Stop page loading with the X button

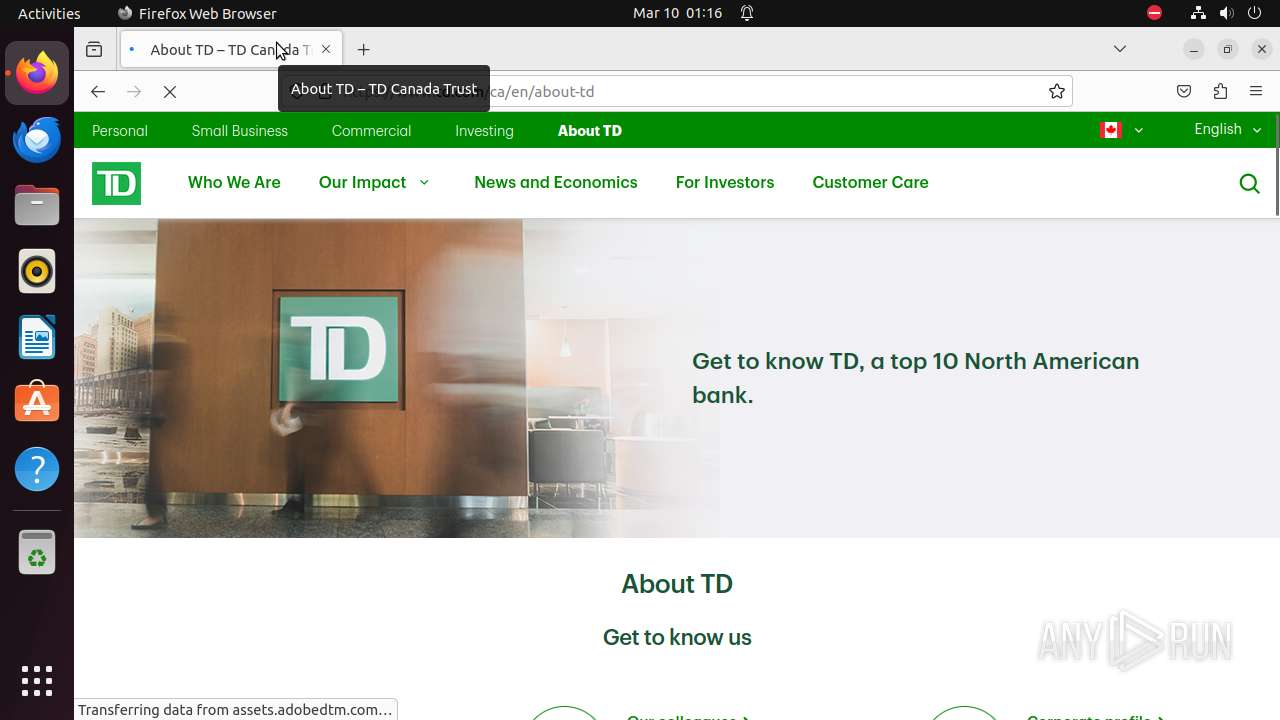click(x=169, y=91)
